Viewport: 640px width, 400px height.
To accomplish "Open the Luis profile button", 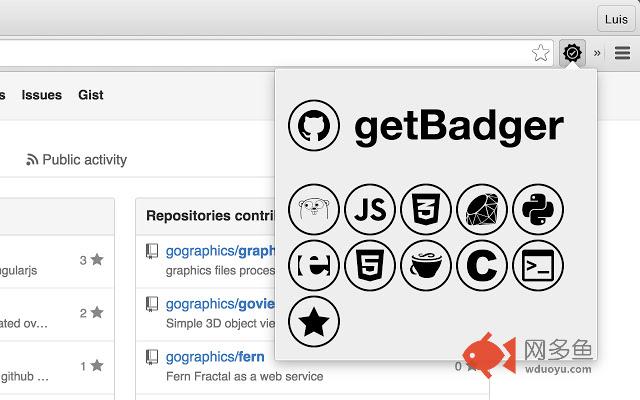I will [x=614, y=18].
